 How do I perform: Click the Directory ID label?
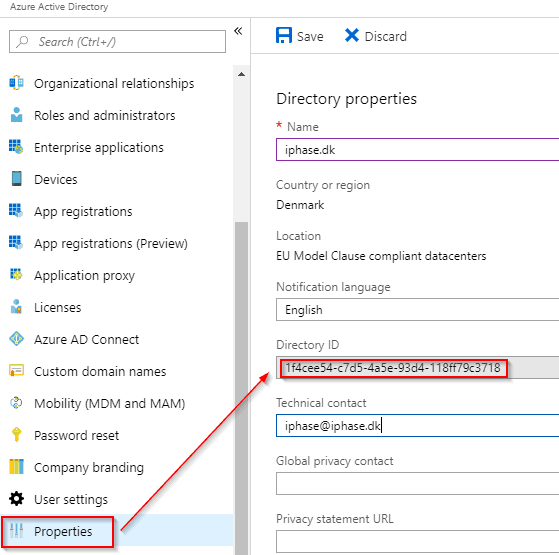(x=308, y=345)
